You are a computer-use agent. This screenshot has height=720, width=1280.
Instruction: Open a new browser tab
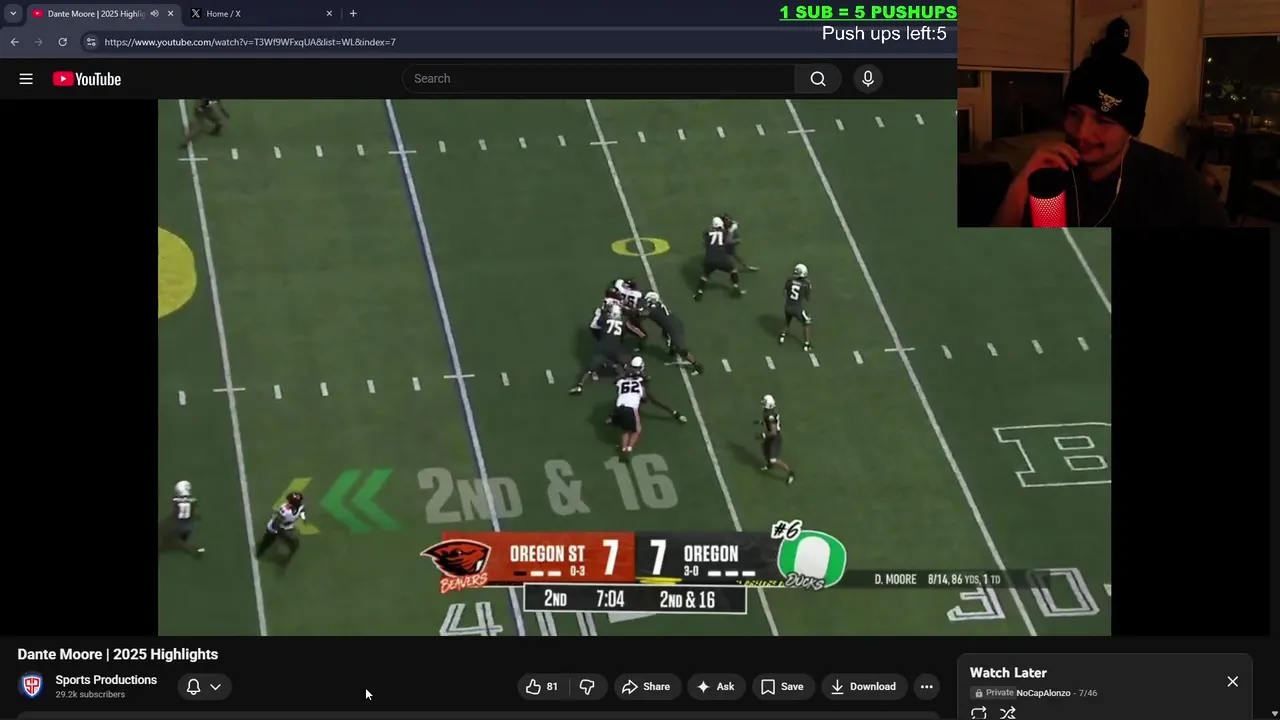353,13
